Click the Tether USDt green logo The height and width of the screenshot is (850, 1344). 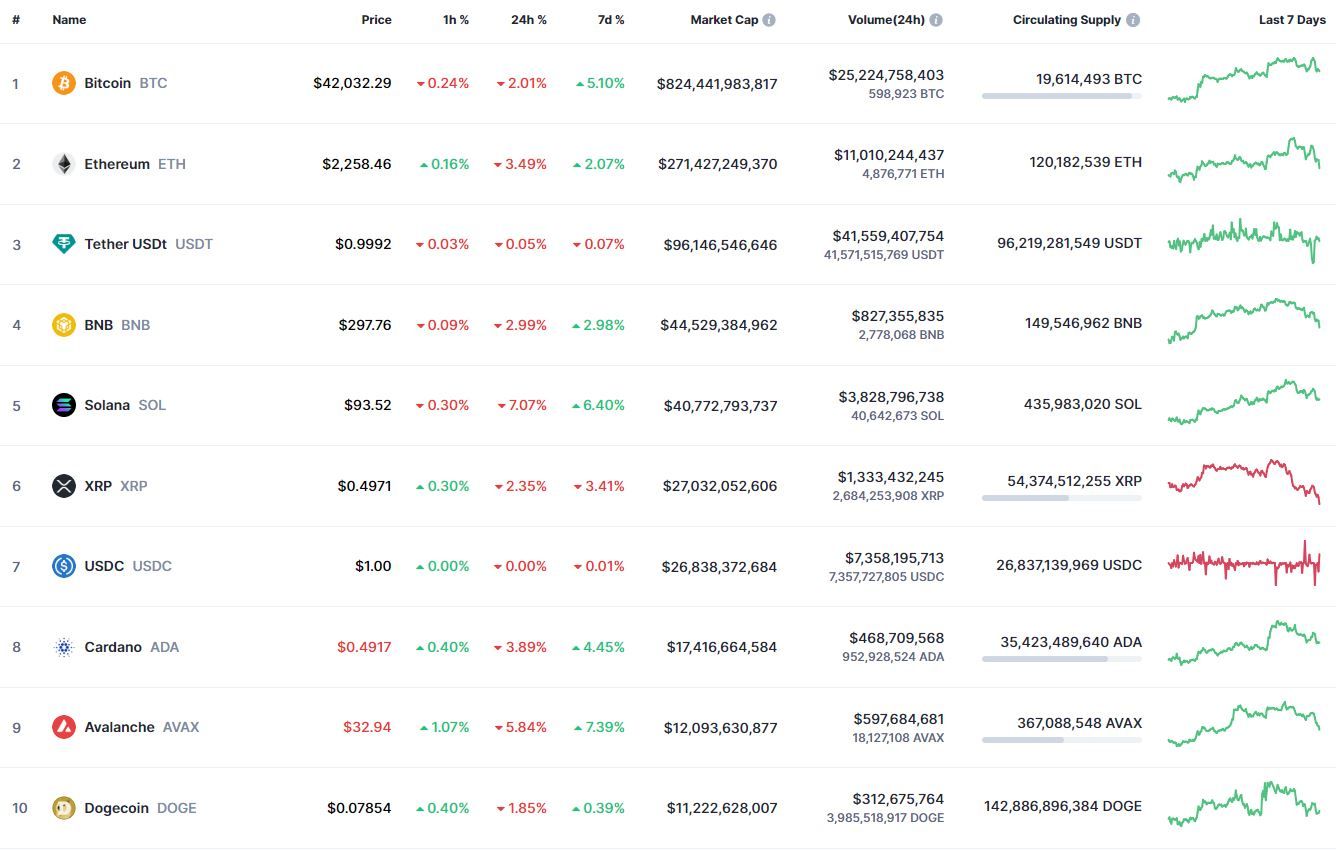click(64, 244)
